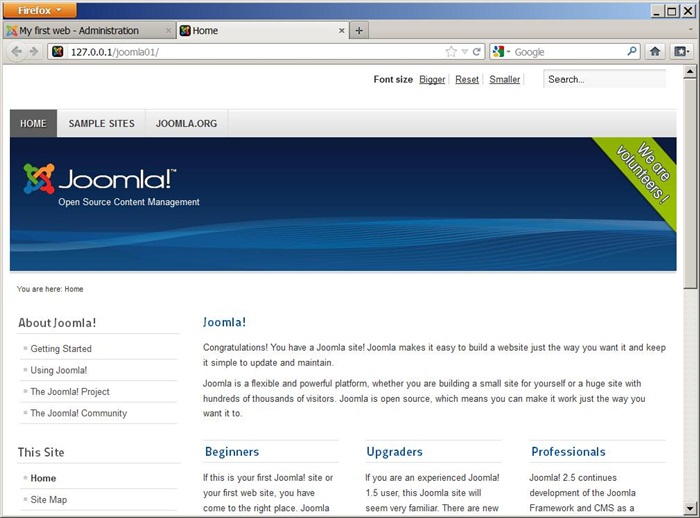Click the About Joomla! module heading
Viewport: 700px width, 518px height.
pyautogui.click(x=57, y=323)
